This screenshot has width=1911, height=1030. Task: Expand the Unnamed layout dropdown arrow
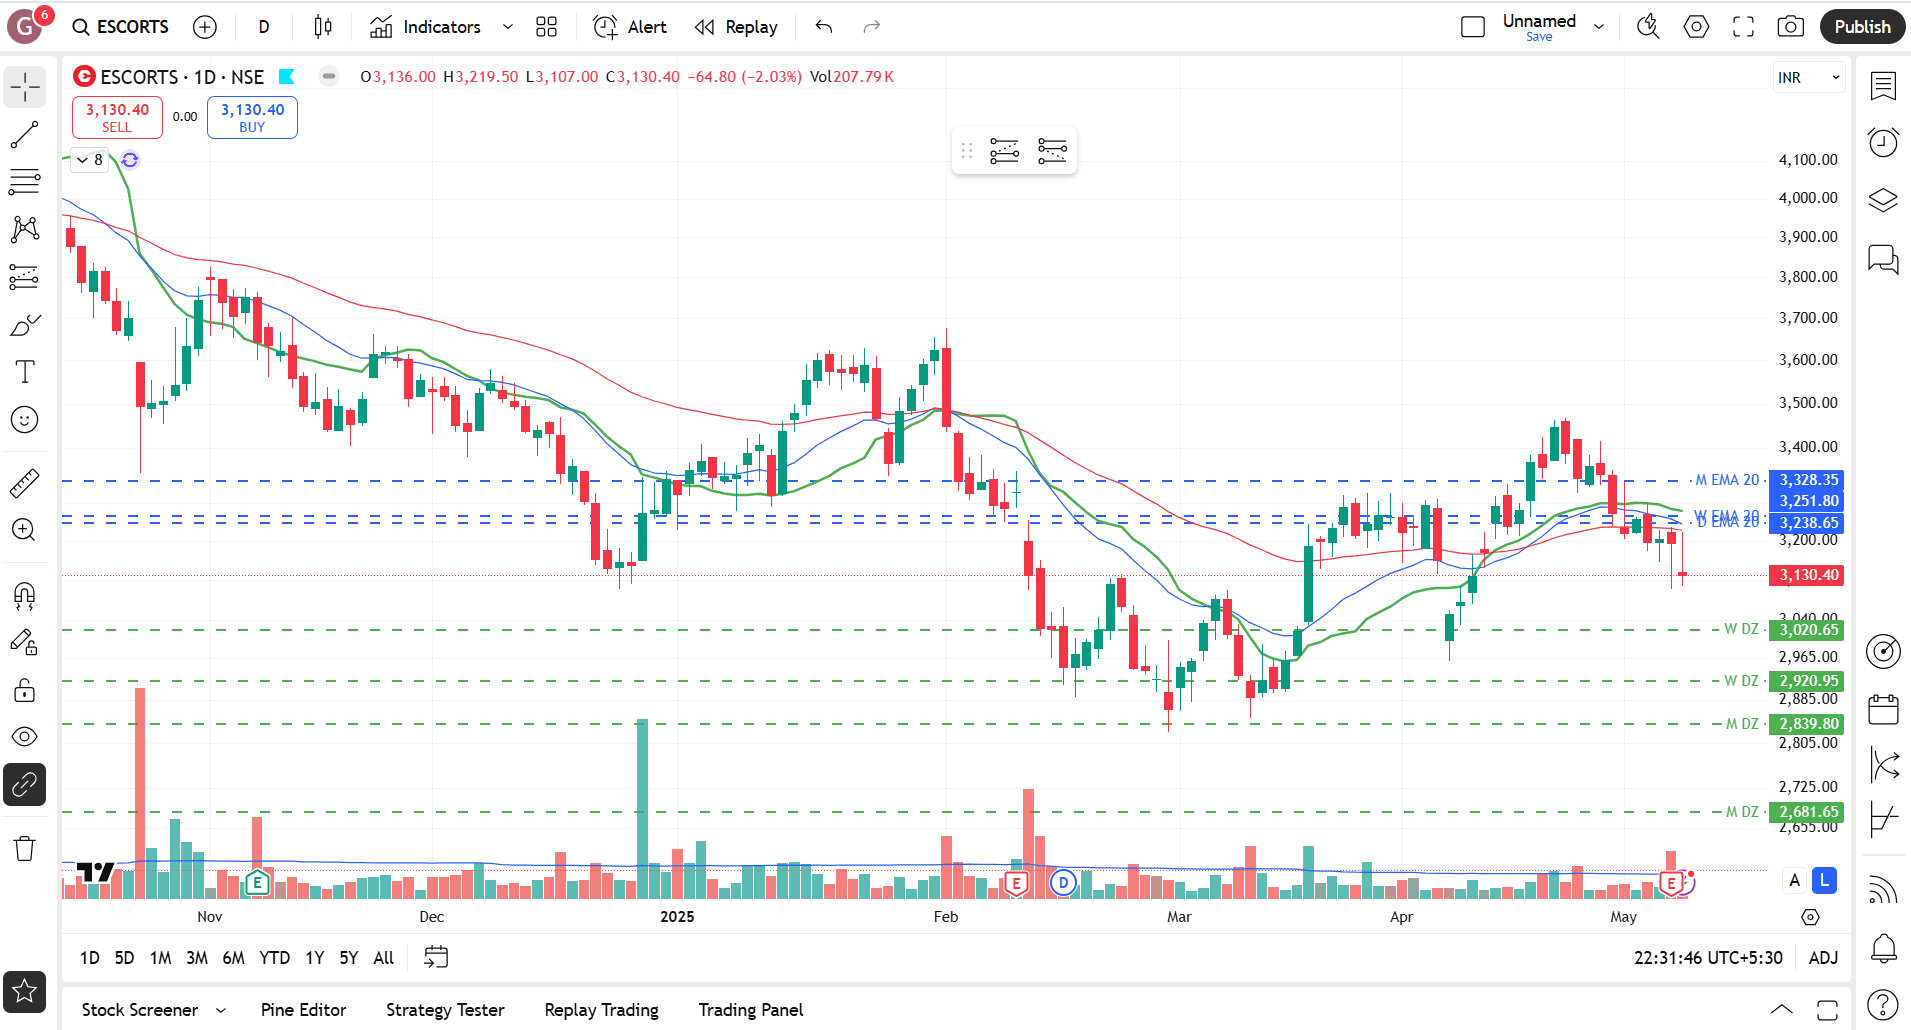tap(1599, 27)
